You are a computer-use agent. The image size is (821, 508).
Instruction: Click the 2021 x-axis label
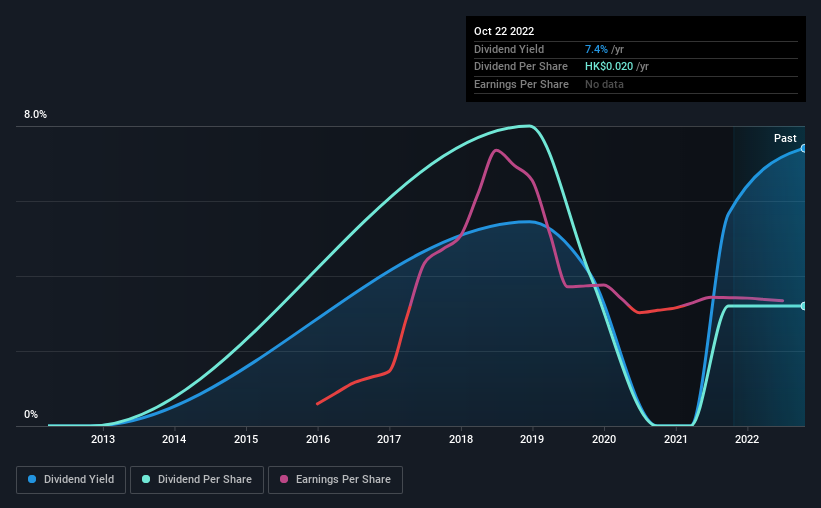[675, 439]
